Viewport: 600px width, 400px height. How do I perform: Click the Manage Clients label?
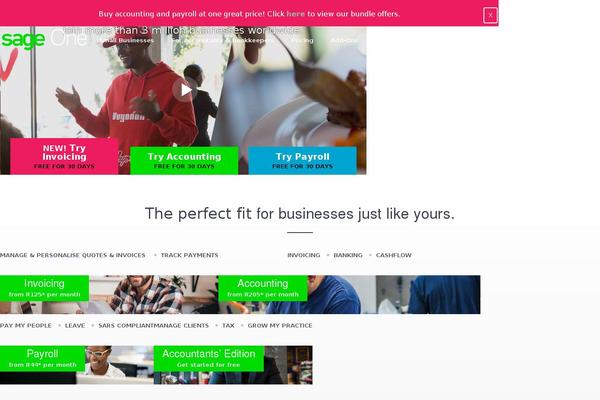pos(181,326)
